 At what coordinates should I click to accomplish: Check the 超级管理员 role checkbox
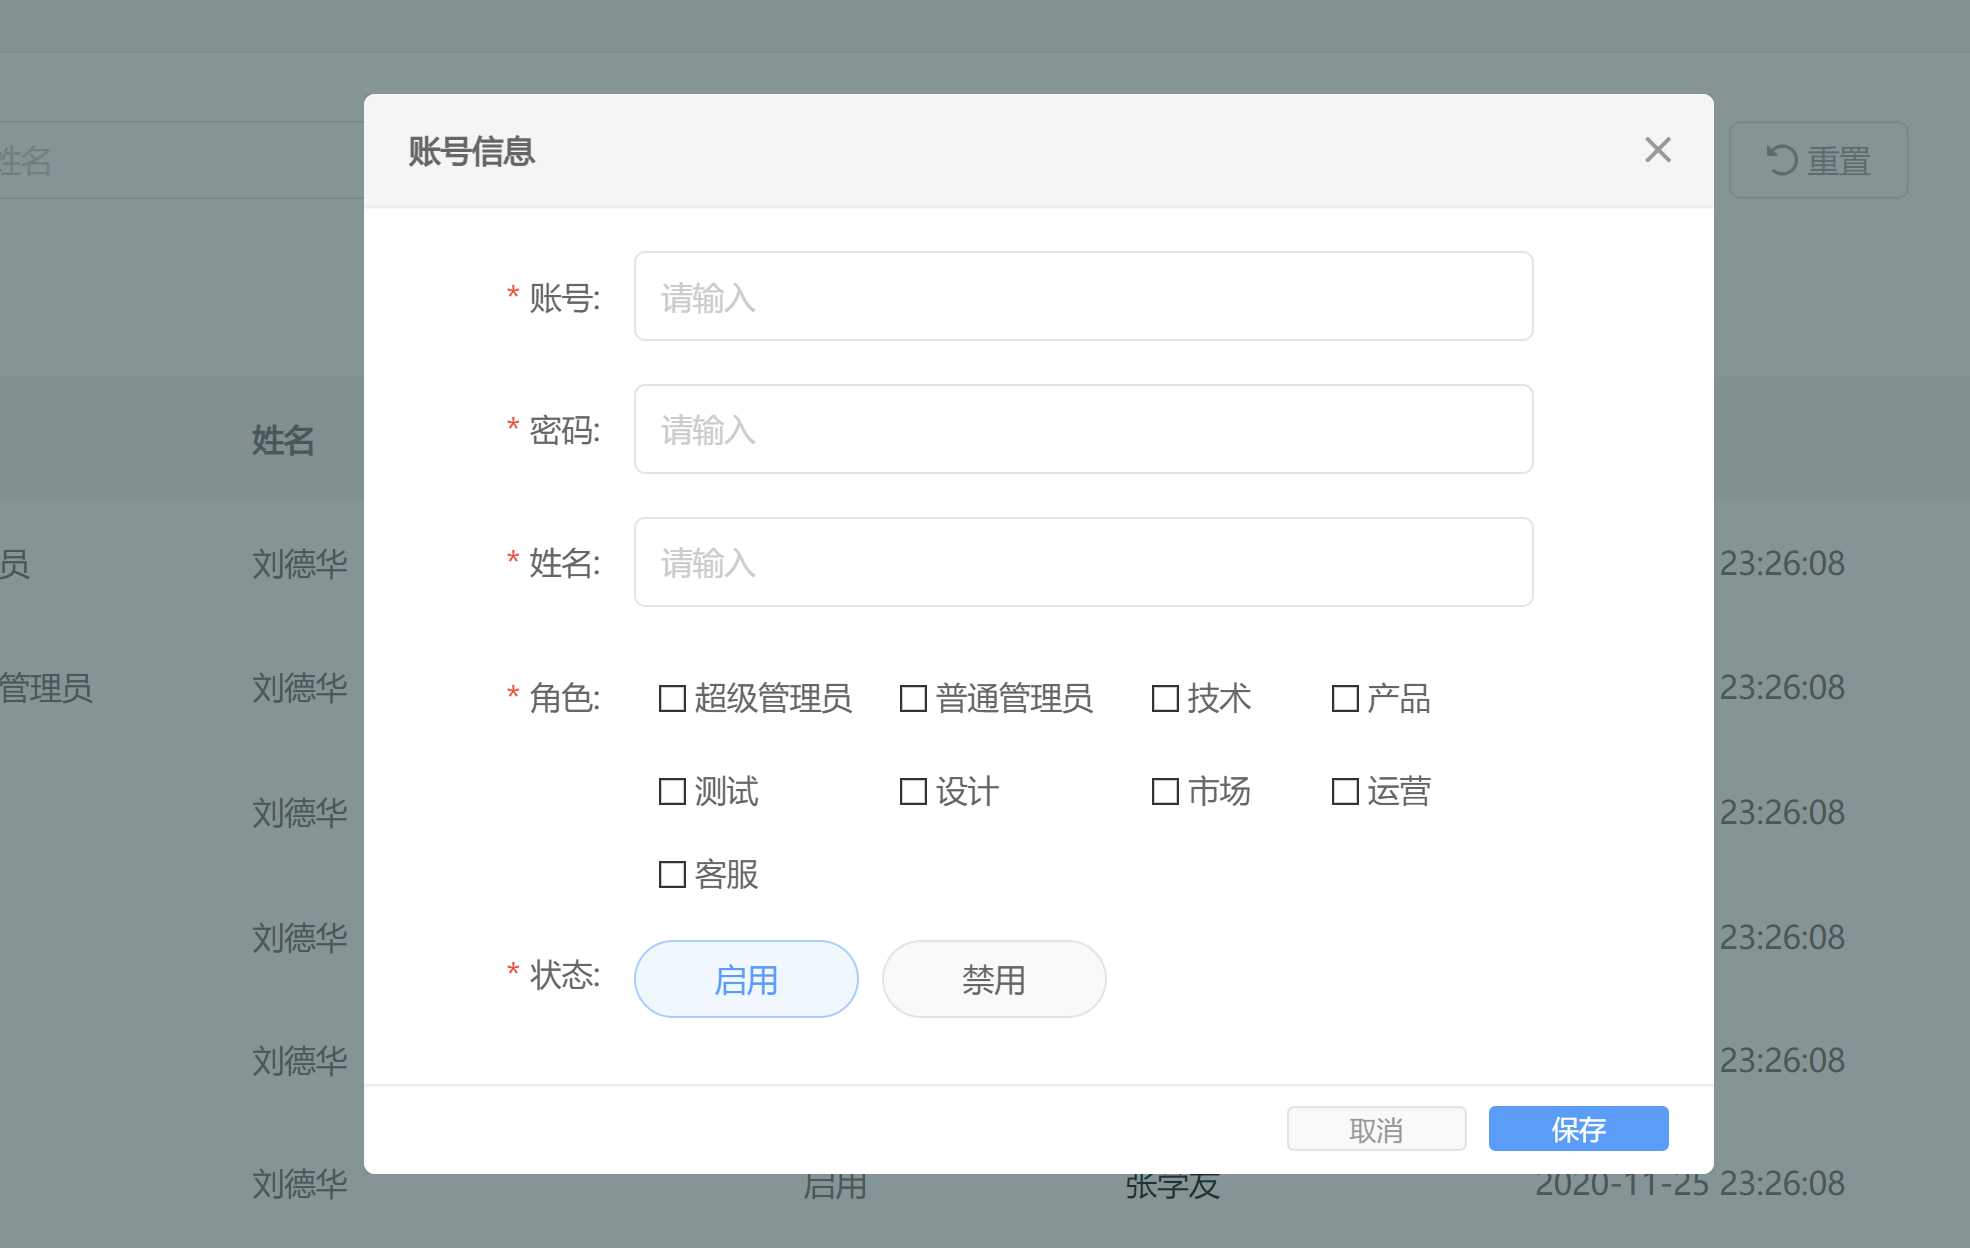click(x=672, y=698)
